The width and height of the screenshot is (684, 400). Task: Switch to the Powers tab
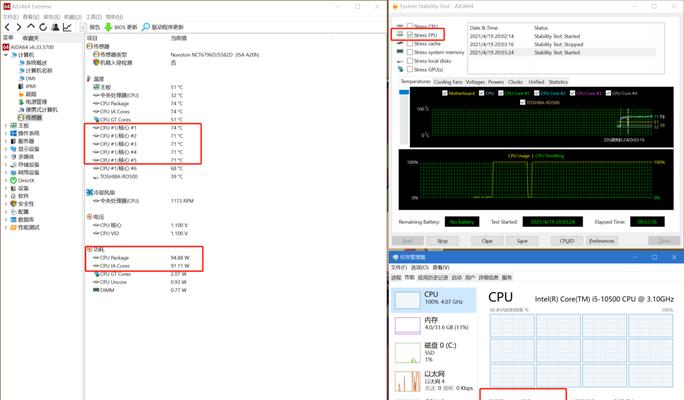496,82
